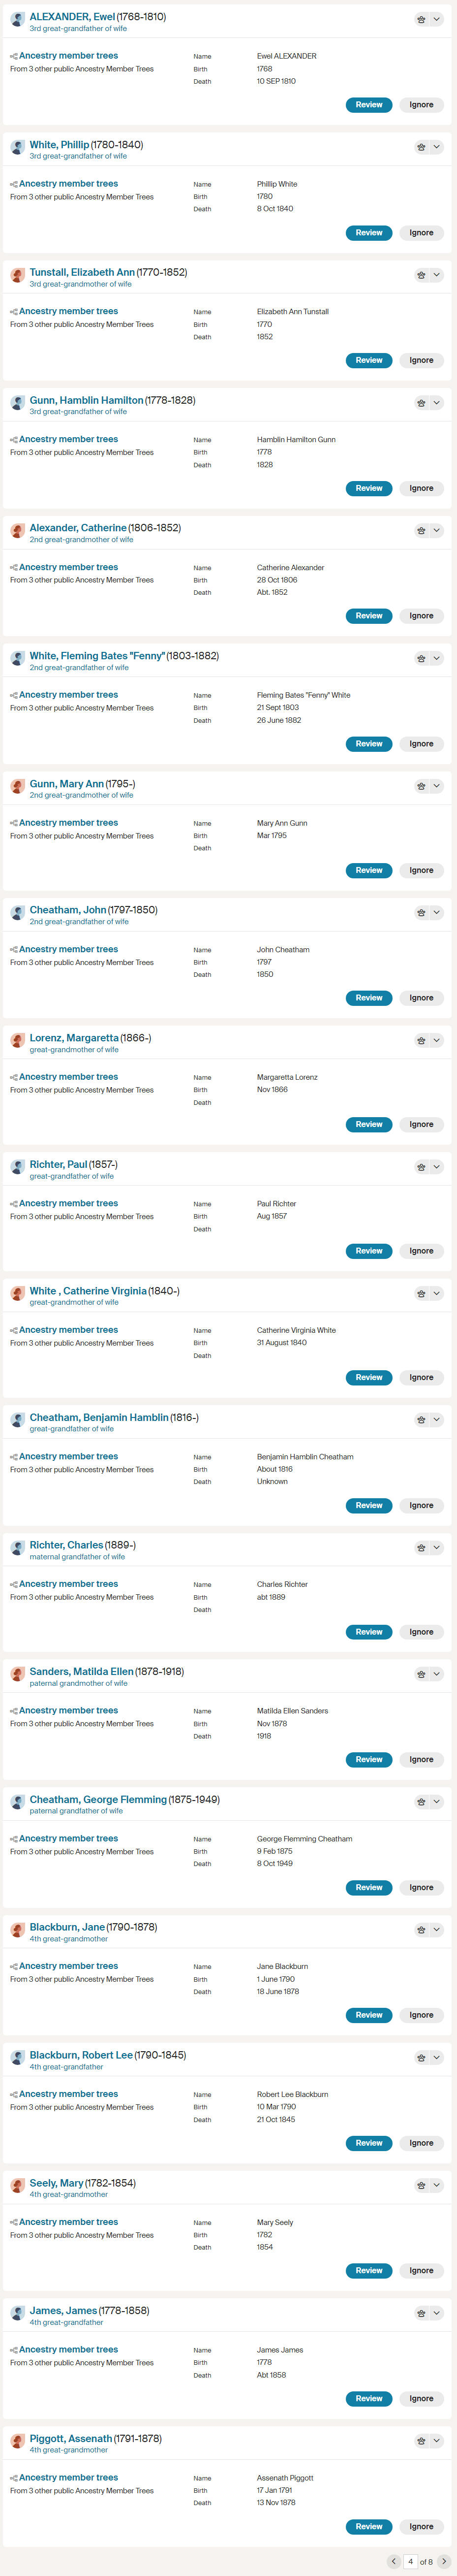This screenshot has width=457, height=2576.
Task: Open Ancestry member trees link under James, James
Action: point(68,2350)
